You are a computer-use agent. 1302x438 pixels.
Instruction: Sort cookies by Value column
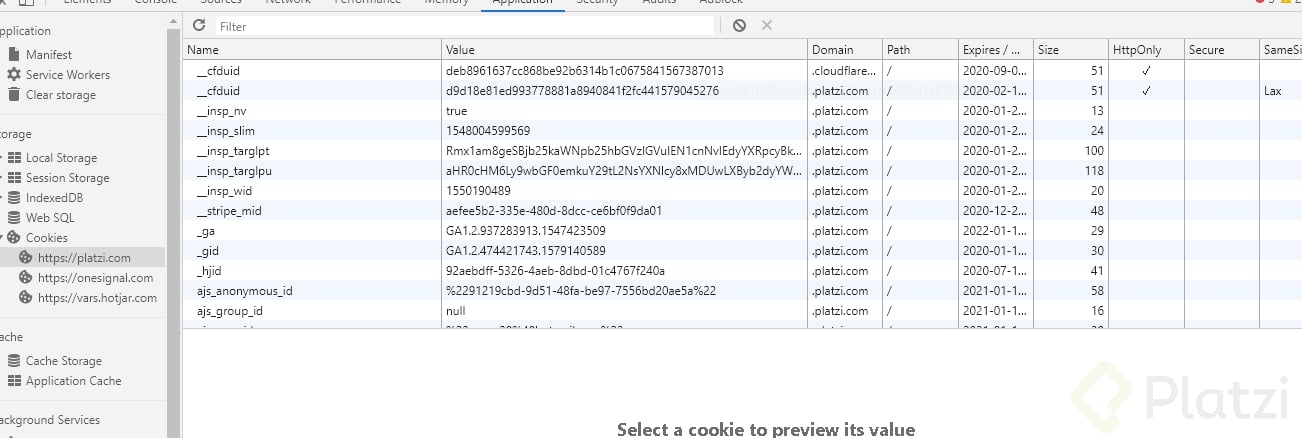click(624, 50)
